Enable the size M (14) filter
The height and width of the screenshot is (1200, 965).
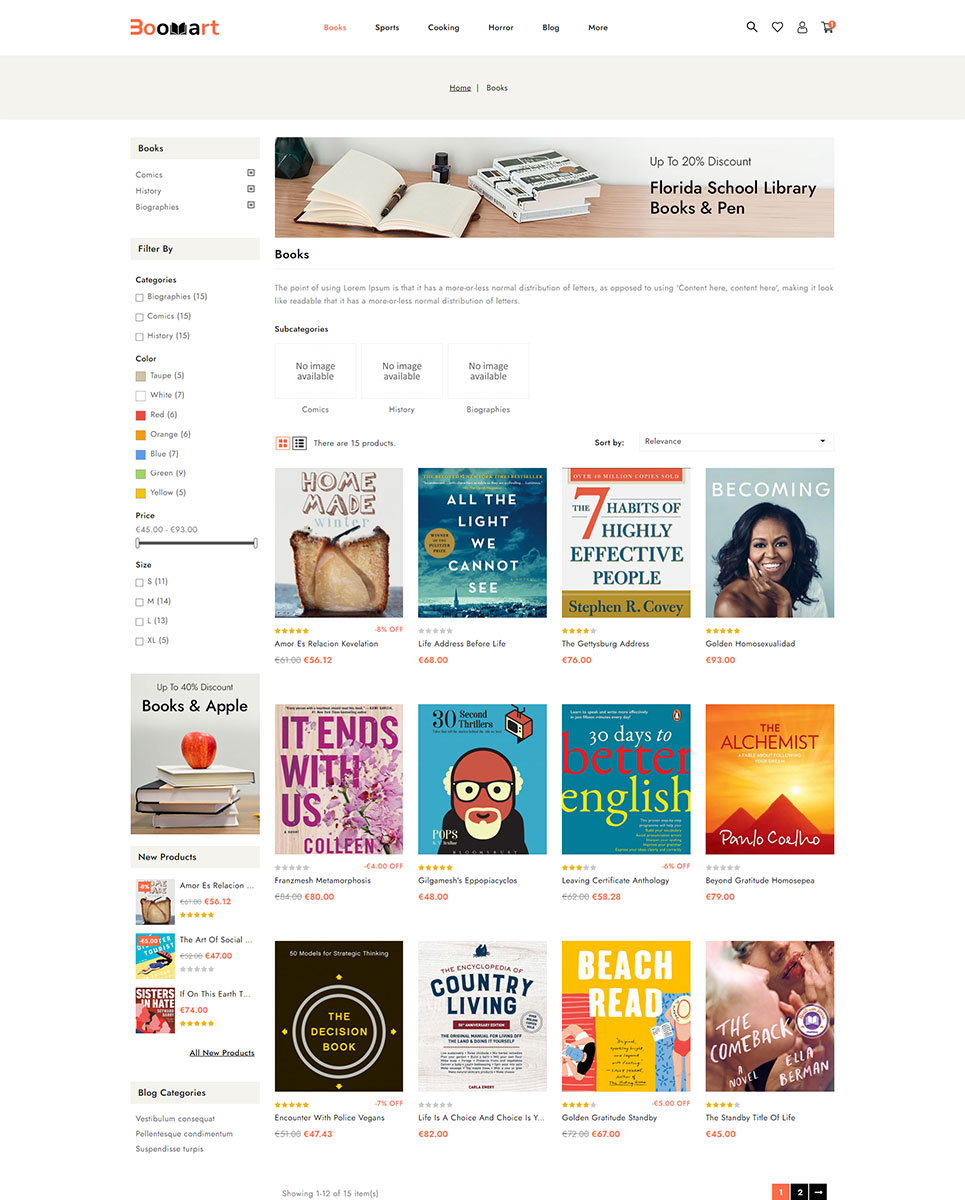[x=139, y=602]
